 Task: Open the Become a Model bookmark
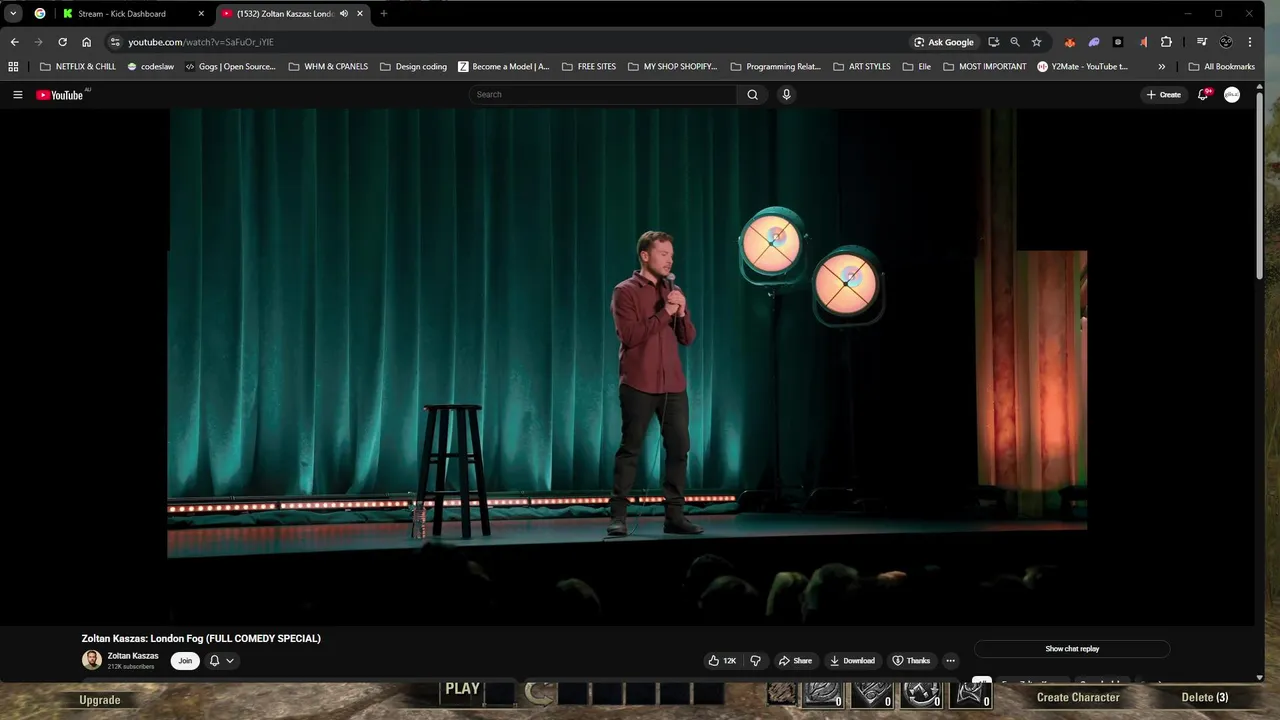pyautogui.click(x=504, y=67)
